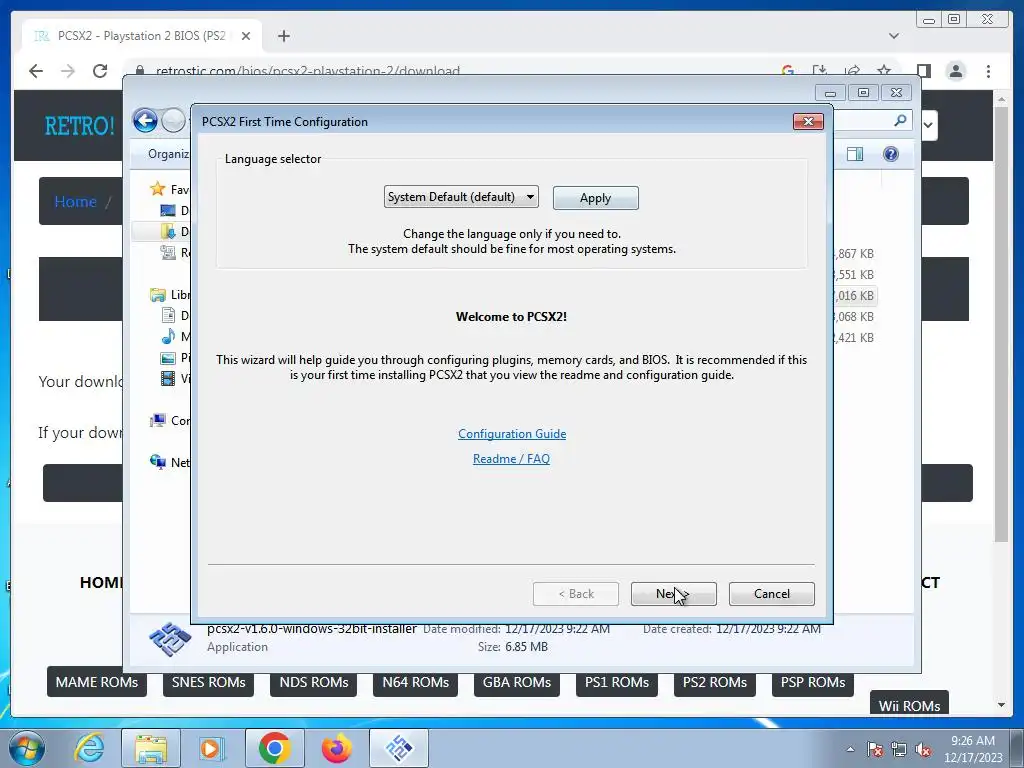1024x768 pixels.
Task: Open SNES ROMs link
Action: 208,682
